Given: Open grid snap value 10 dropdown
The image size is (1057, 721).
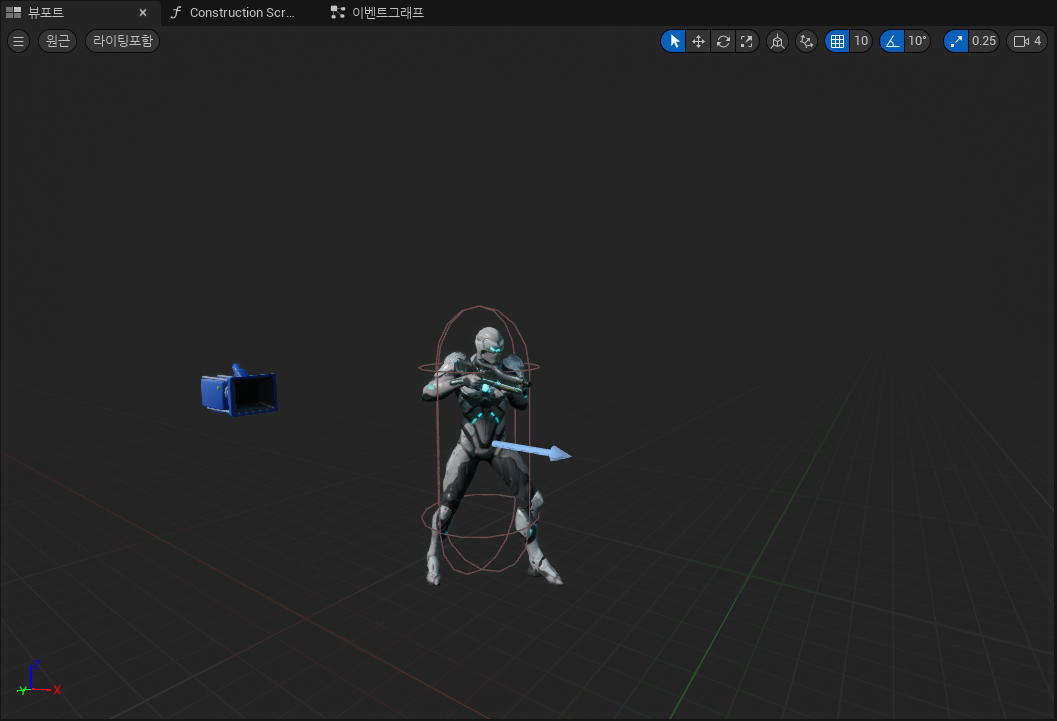Looking at the screenshot, I should [x=861, y=41].
